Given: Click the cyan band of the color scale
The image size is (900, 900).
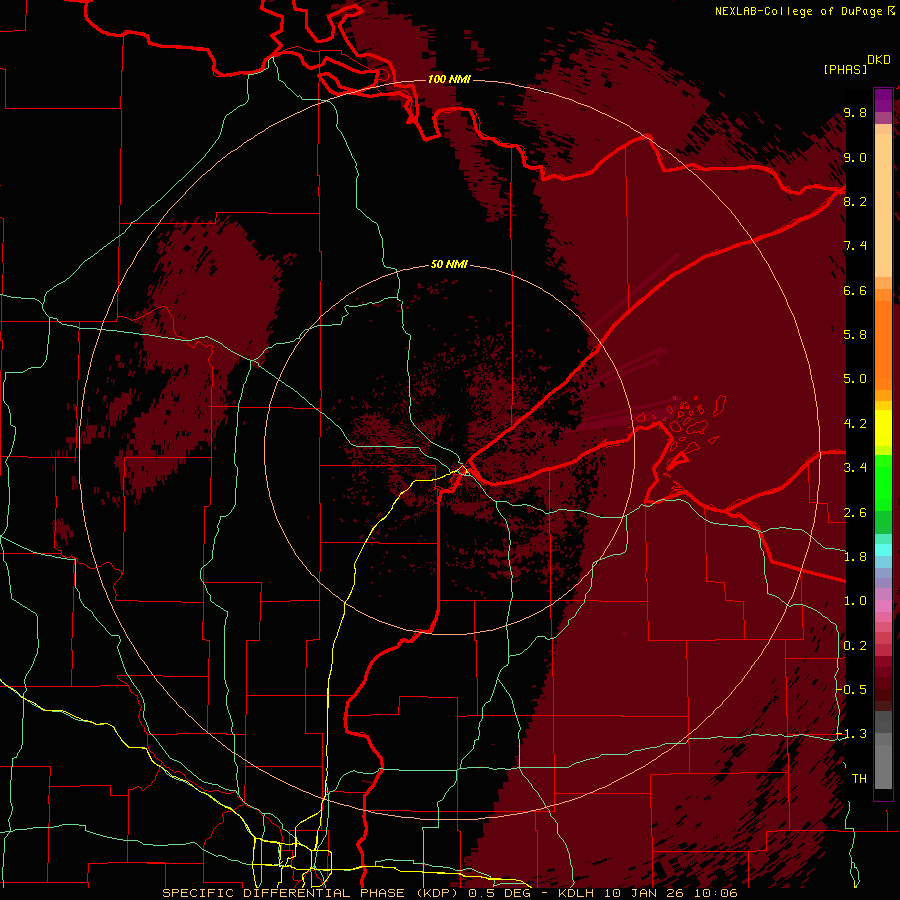Looking at the screenshot, I should pos(883,550).
